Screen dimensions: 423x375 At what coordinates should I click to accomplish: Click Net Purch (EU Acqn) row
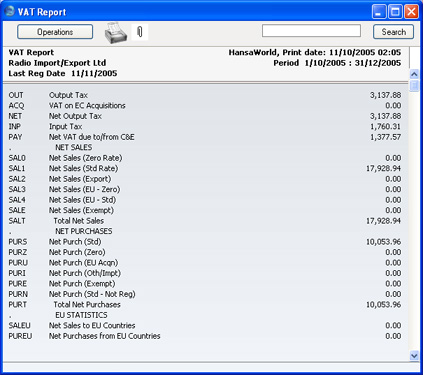205,263
